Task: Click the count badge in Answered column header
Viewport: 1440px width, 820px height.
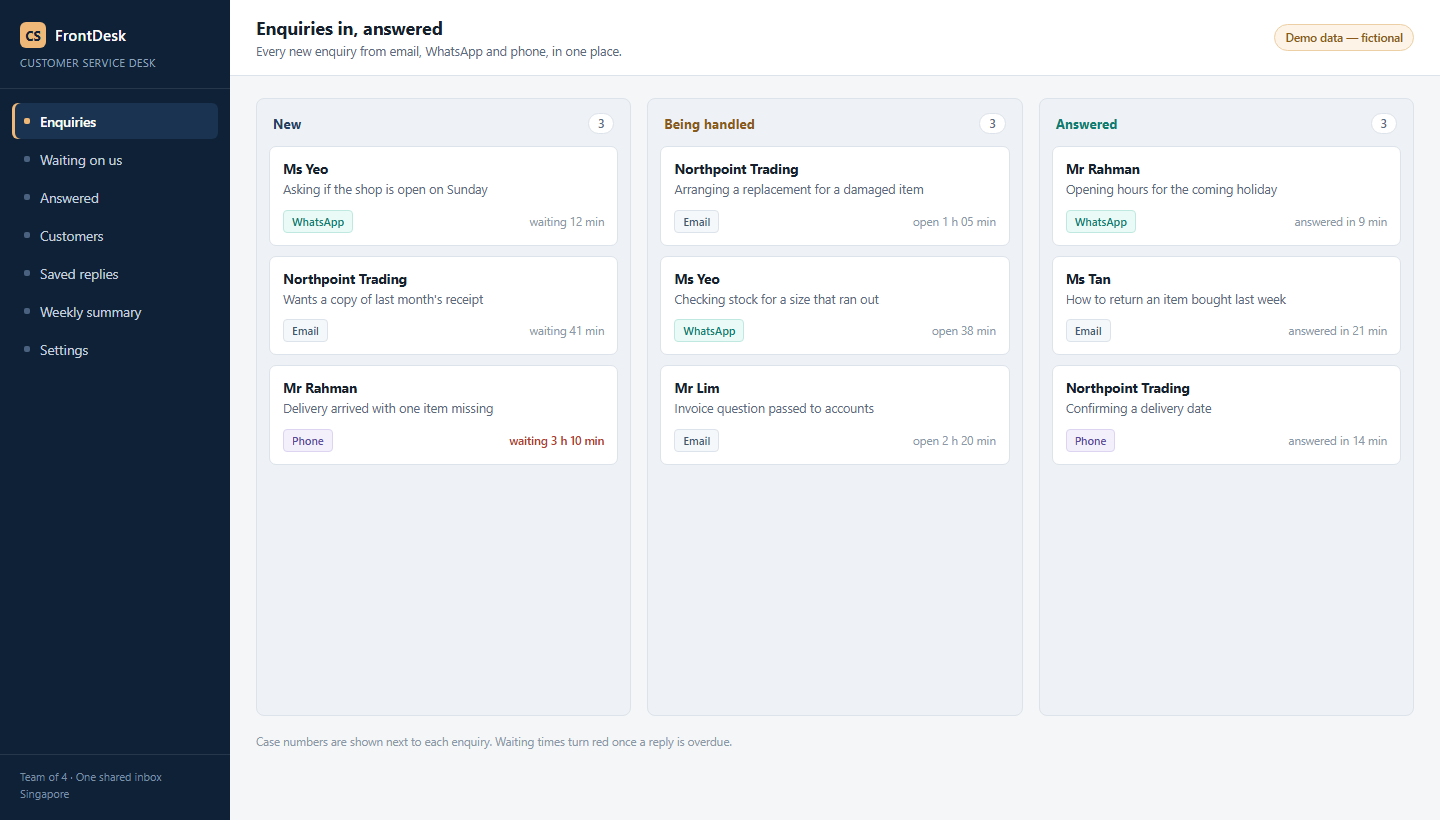Action: 1383,124
